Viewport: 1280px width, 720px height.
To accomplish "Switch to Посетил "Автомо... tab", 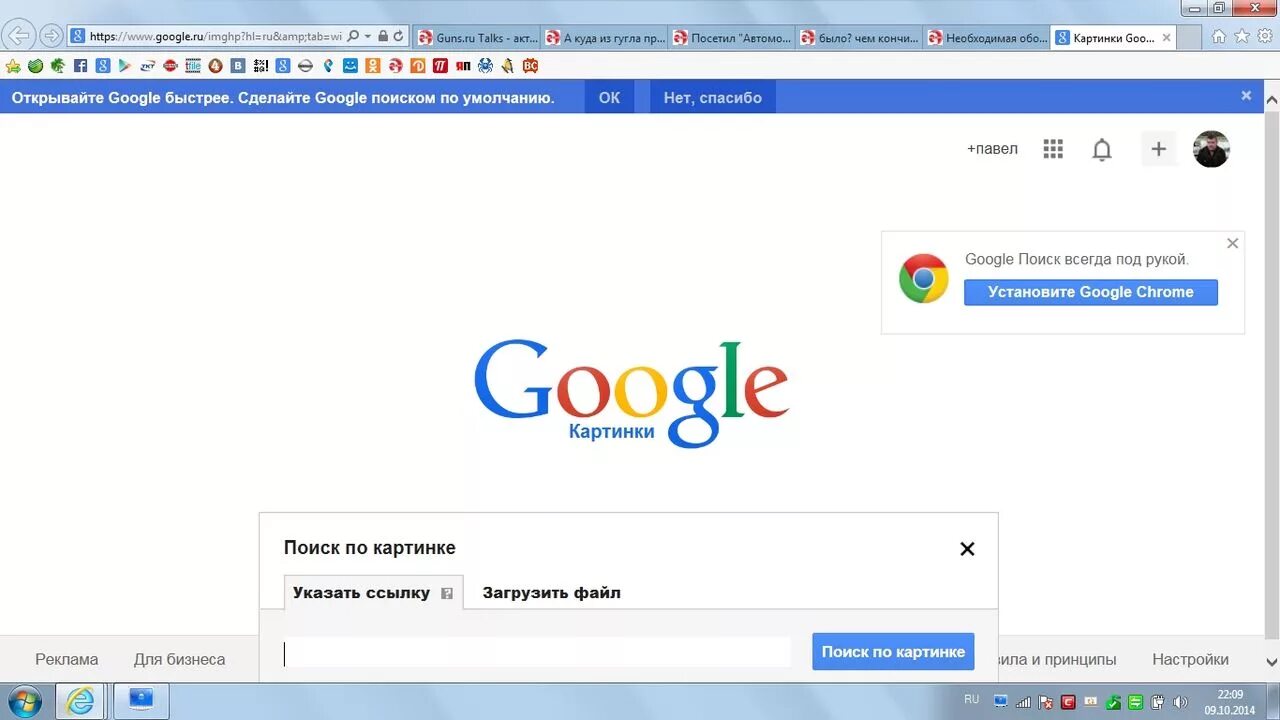I will pos(732,38).
